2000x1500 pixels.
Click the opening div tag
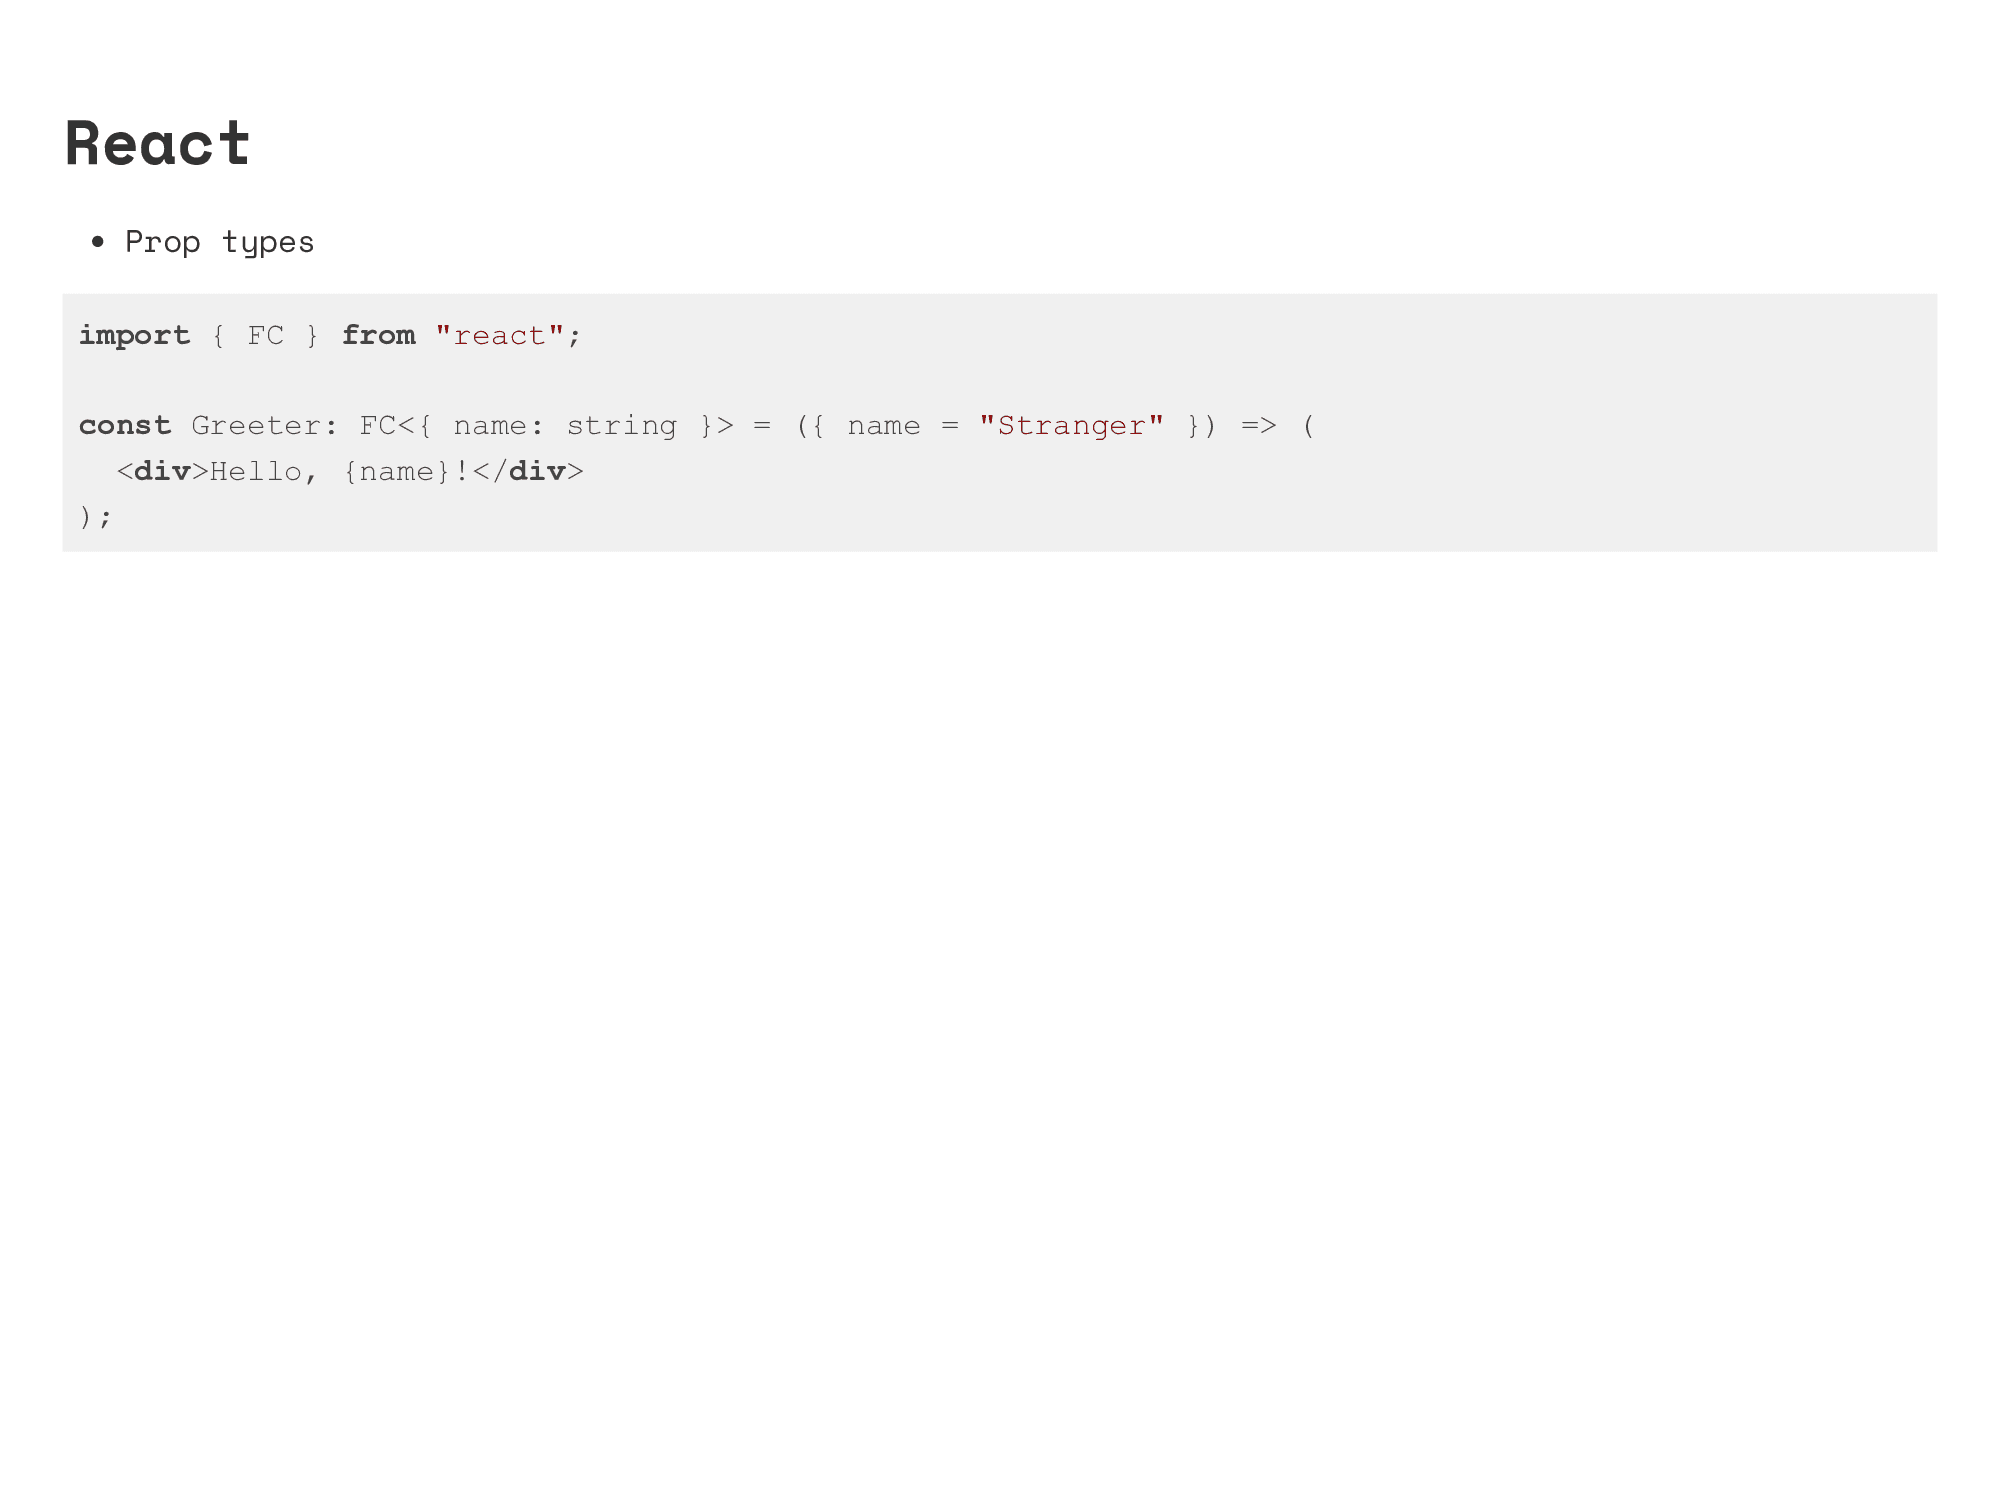click(162, 471)
